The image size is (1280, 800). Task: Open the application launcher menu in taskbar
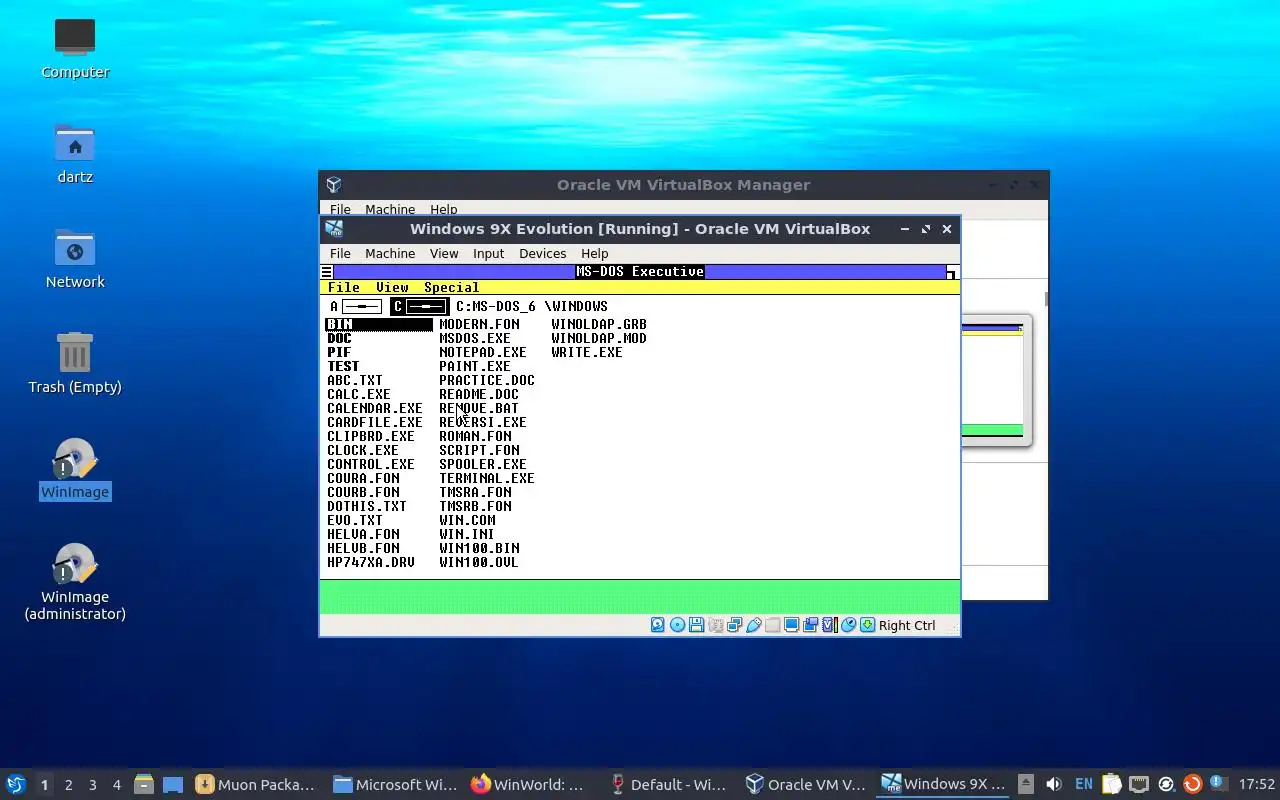(15, 784)
